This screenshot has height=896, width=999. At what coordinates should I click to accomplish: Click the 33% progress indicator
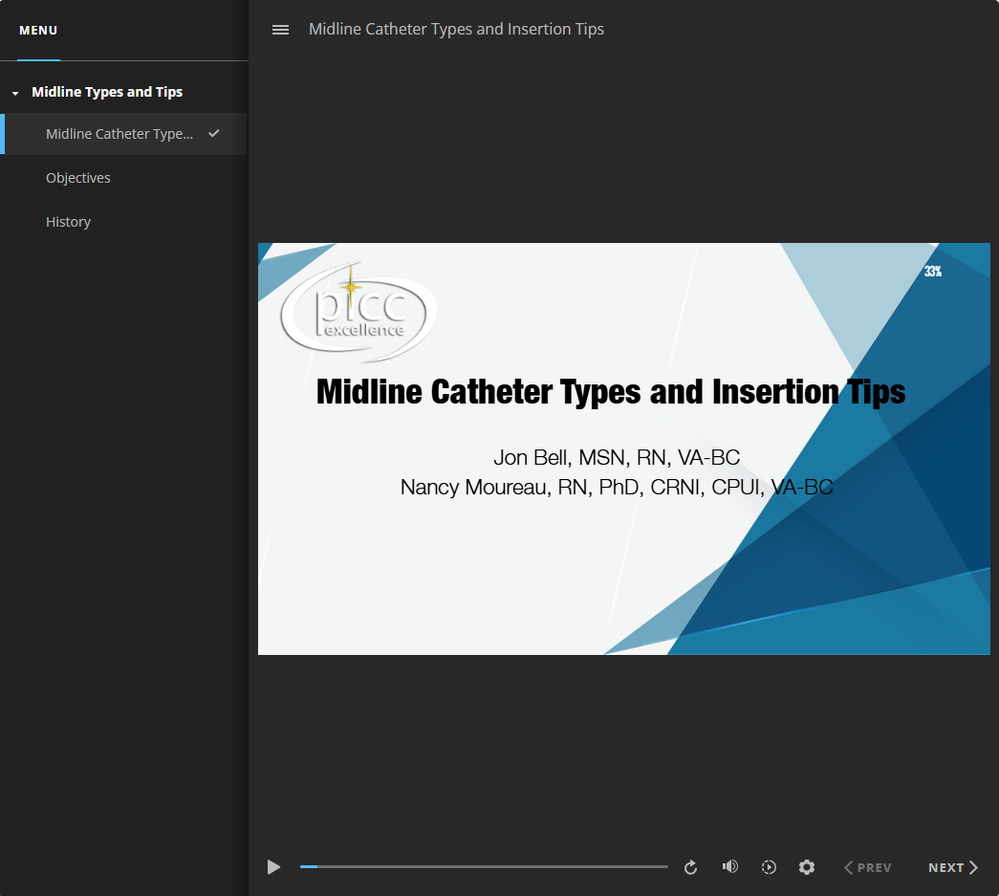[x=933, y=271]
